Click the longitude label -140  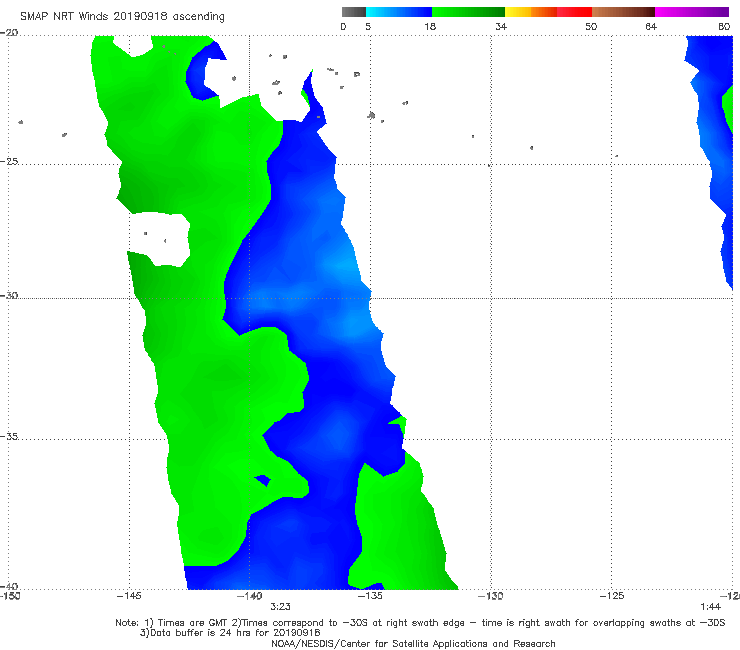[x=250, y=596]
